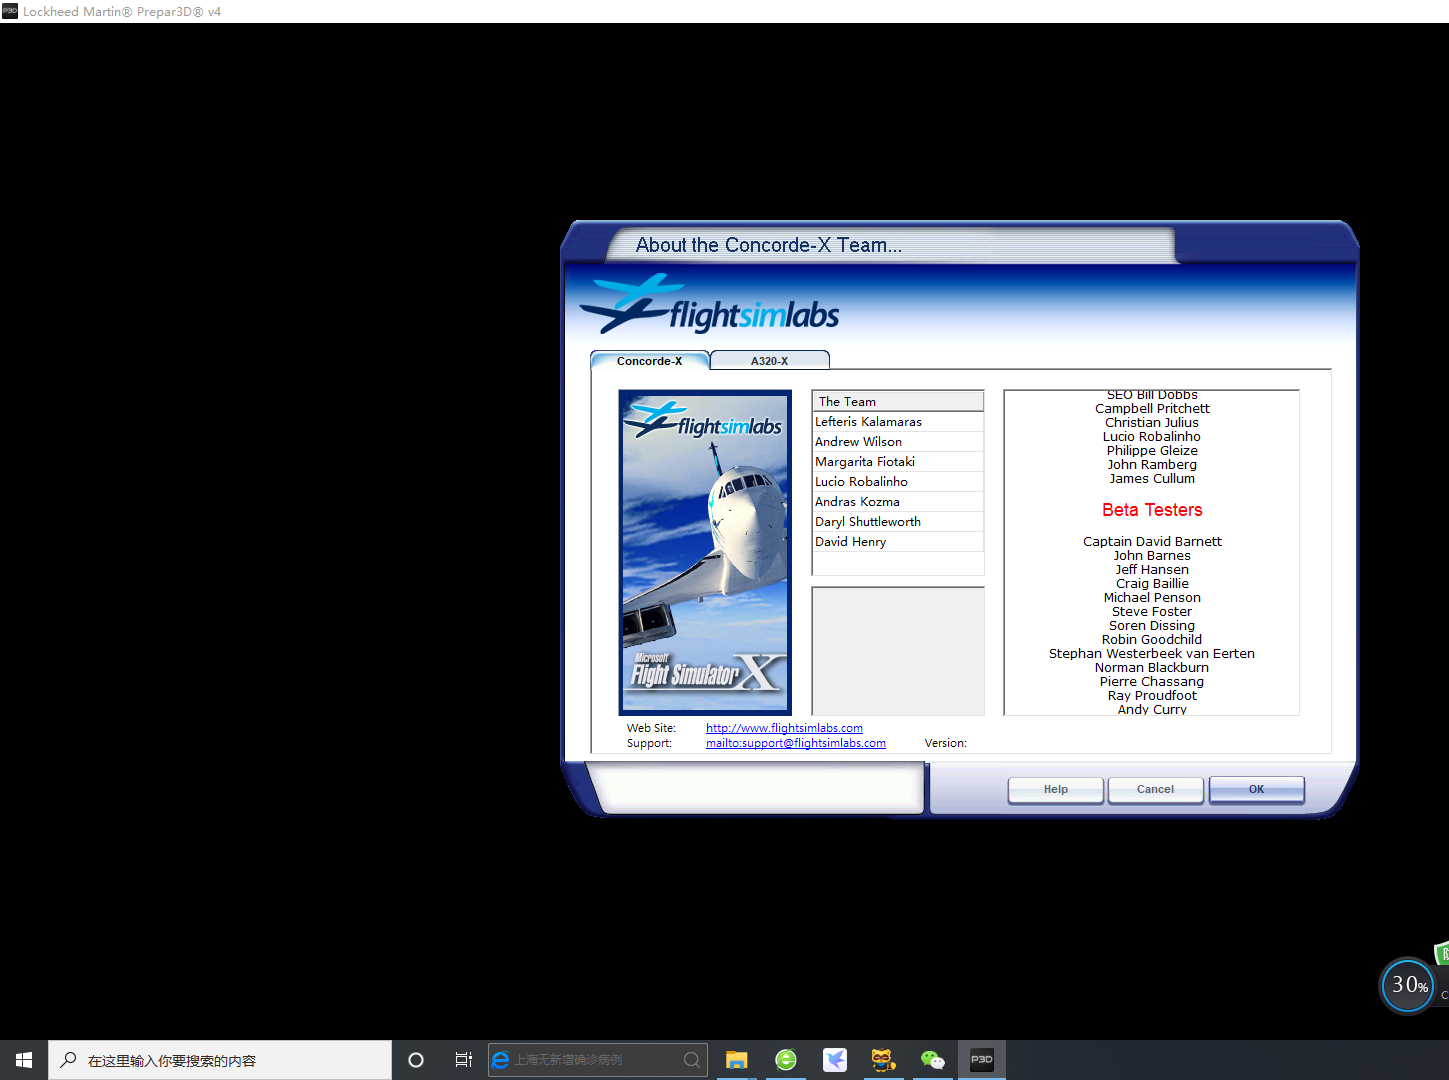Viewport: 1449px width, 1080px height.
Task: Select Andrew Wilson in team list
Action: [898, 442]
